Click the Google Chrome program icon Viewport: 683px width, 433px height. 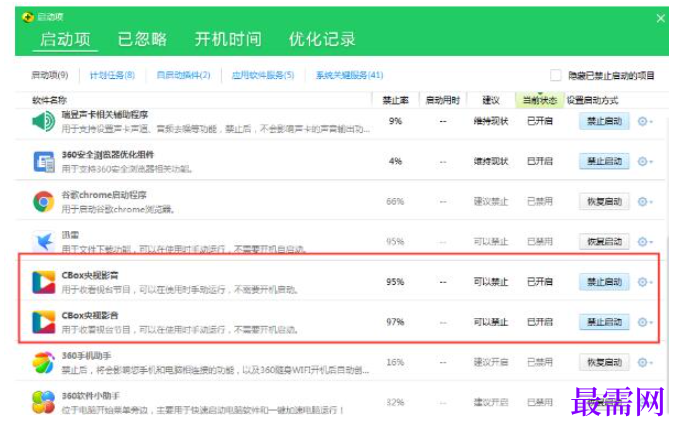pyautogui.click(x=44, y=202)
